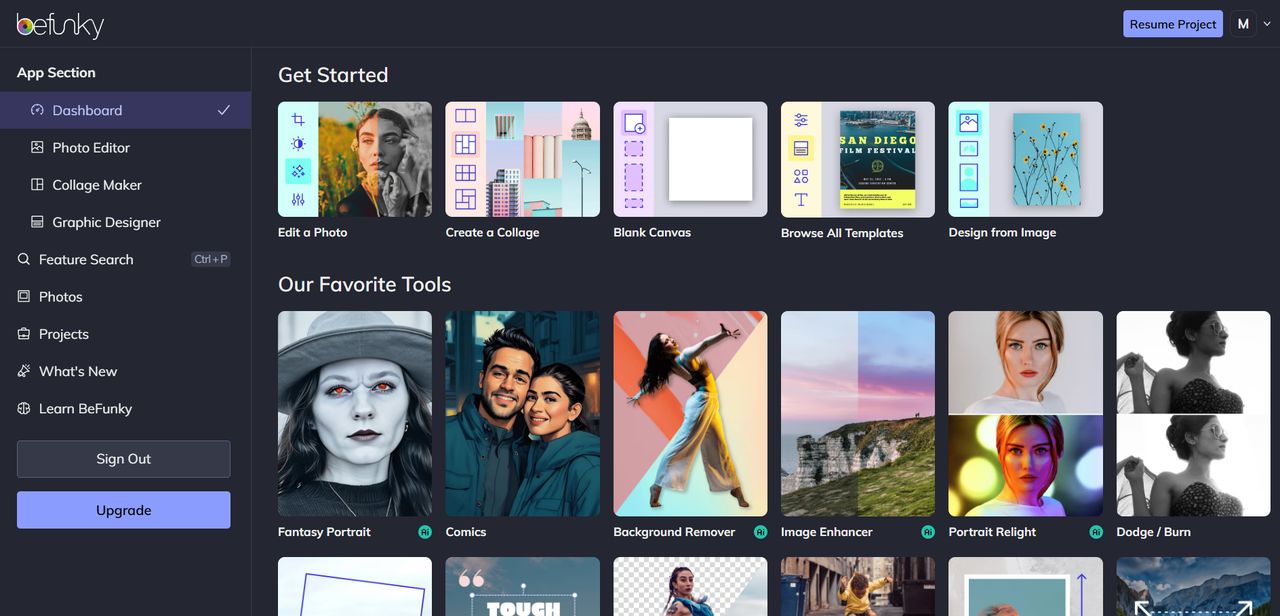Click the Photos sidebar icon
The height and width of the screenshot is (616, 1280).
pos(24,297)
